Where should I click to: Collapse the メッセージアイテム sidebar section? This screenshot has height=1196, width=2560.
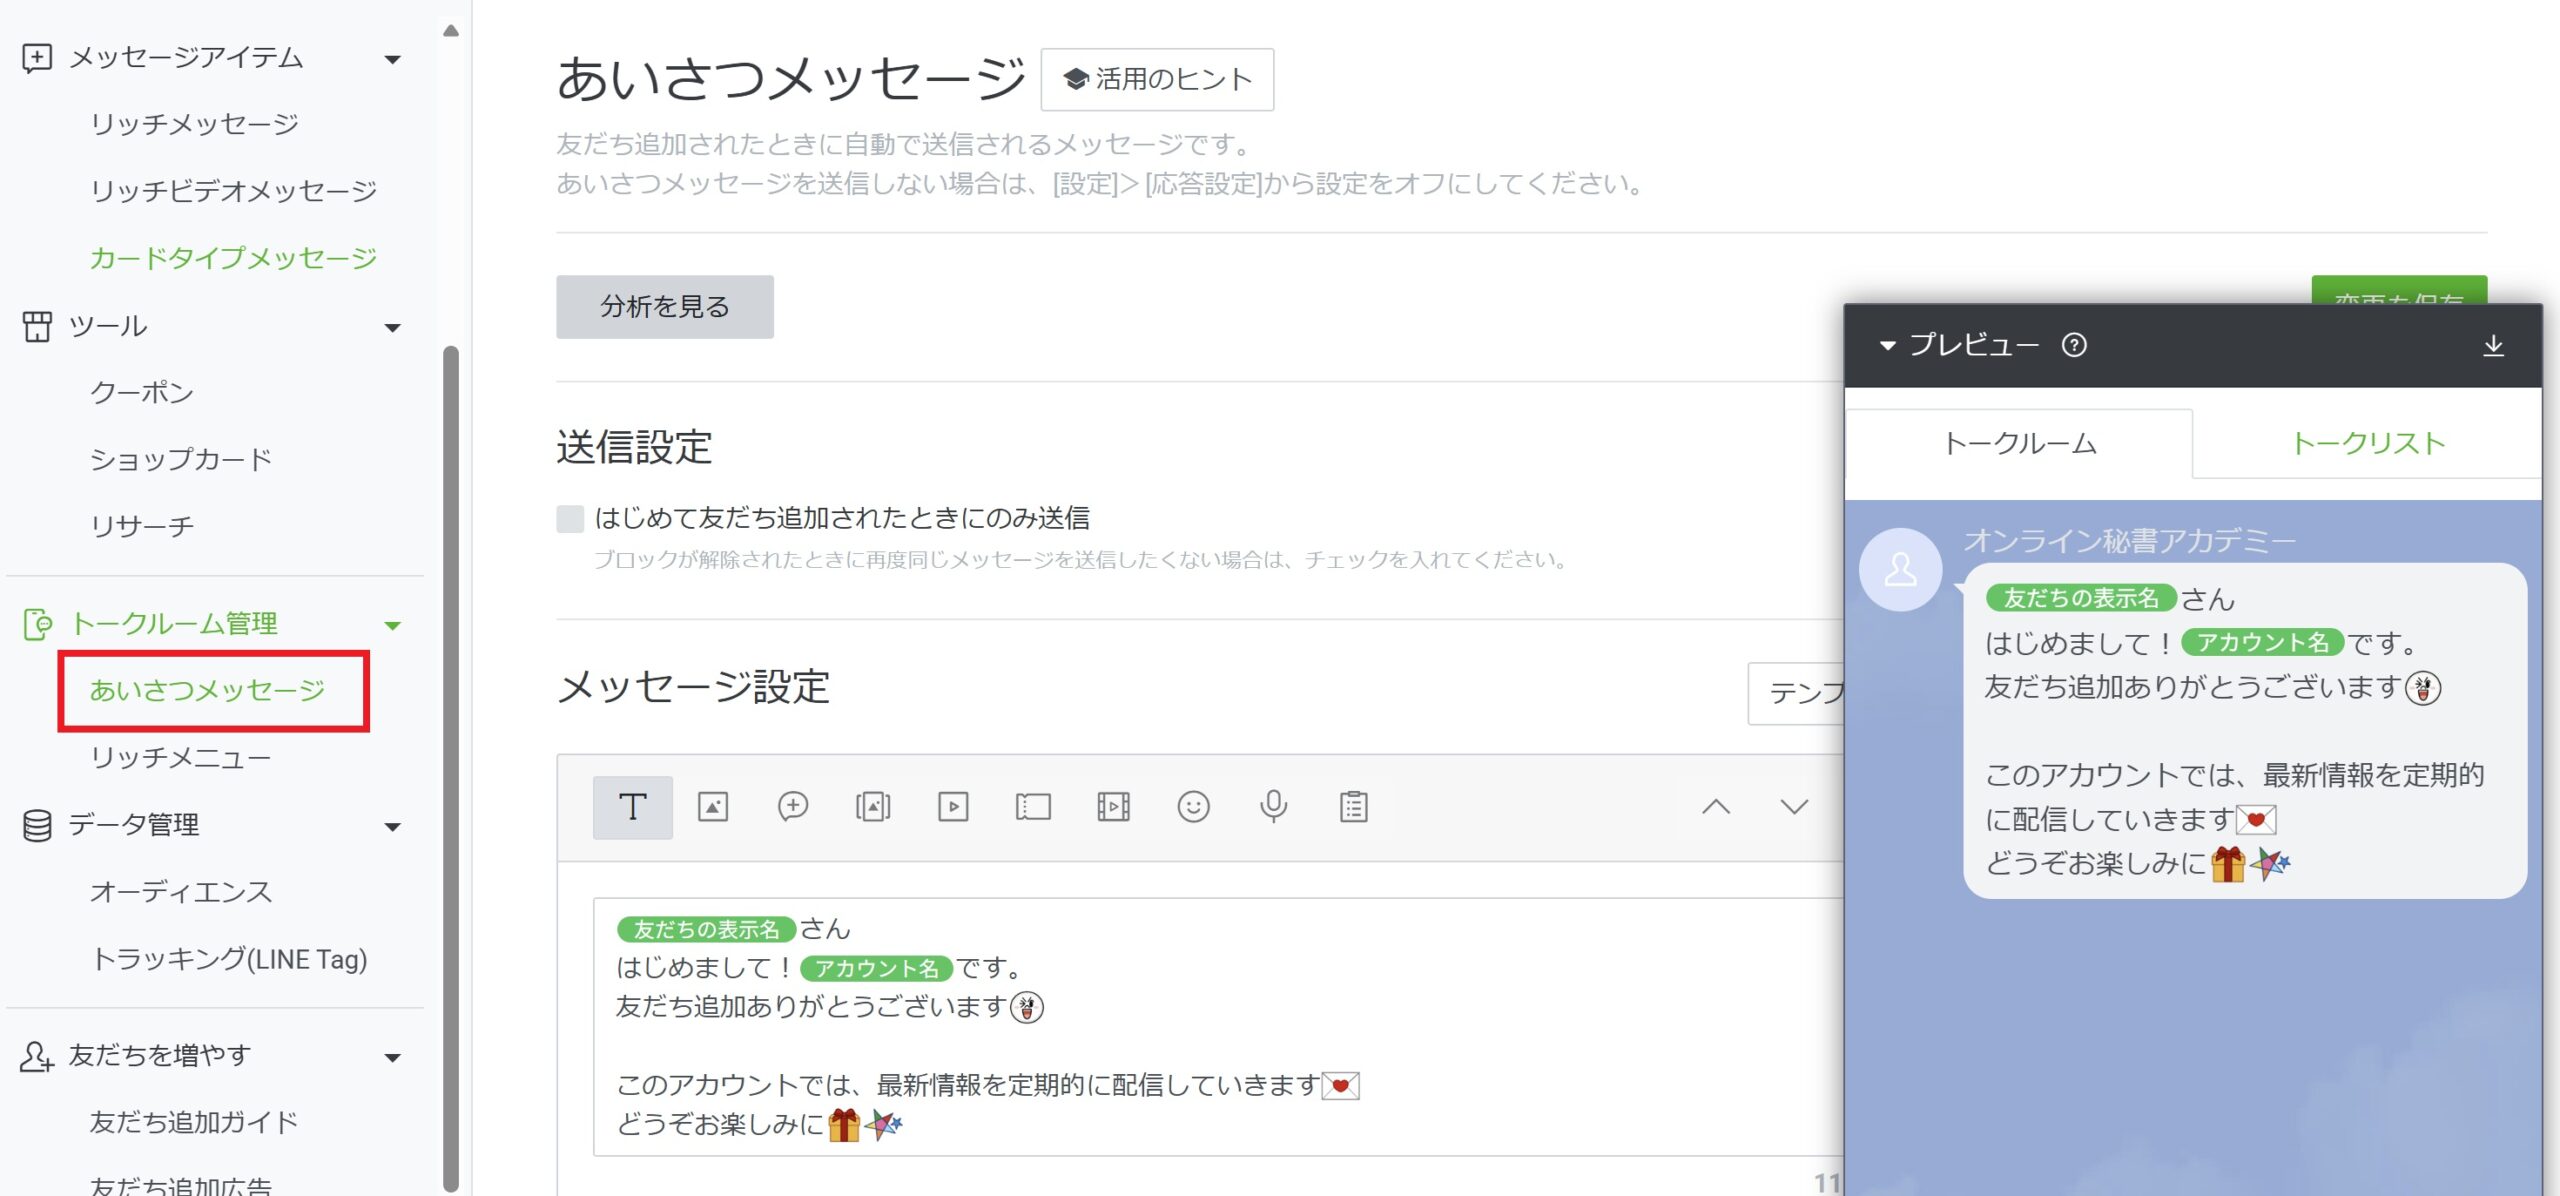[393, 60]
